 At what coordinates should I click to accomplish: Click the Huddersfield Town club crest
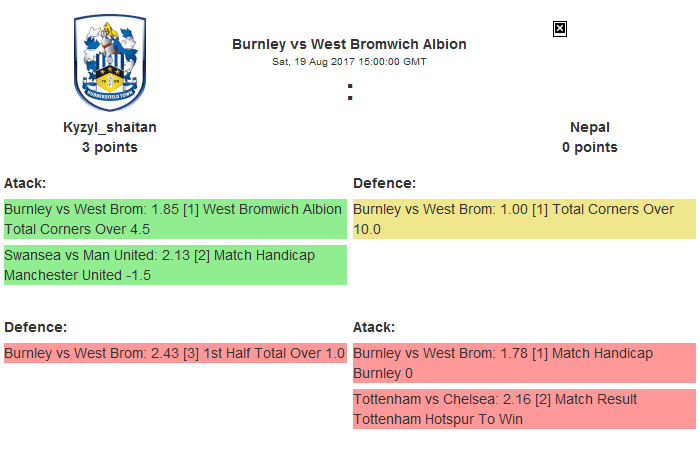110,62
